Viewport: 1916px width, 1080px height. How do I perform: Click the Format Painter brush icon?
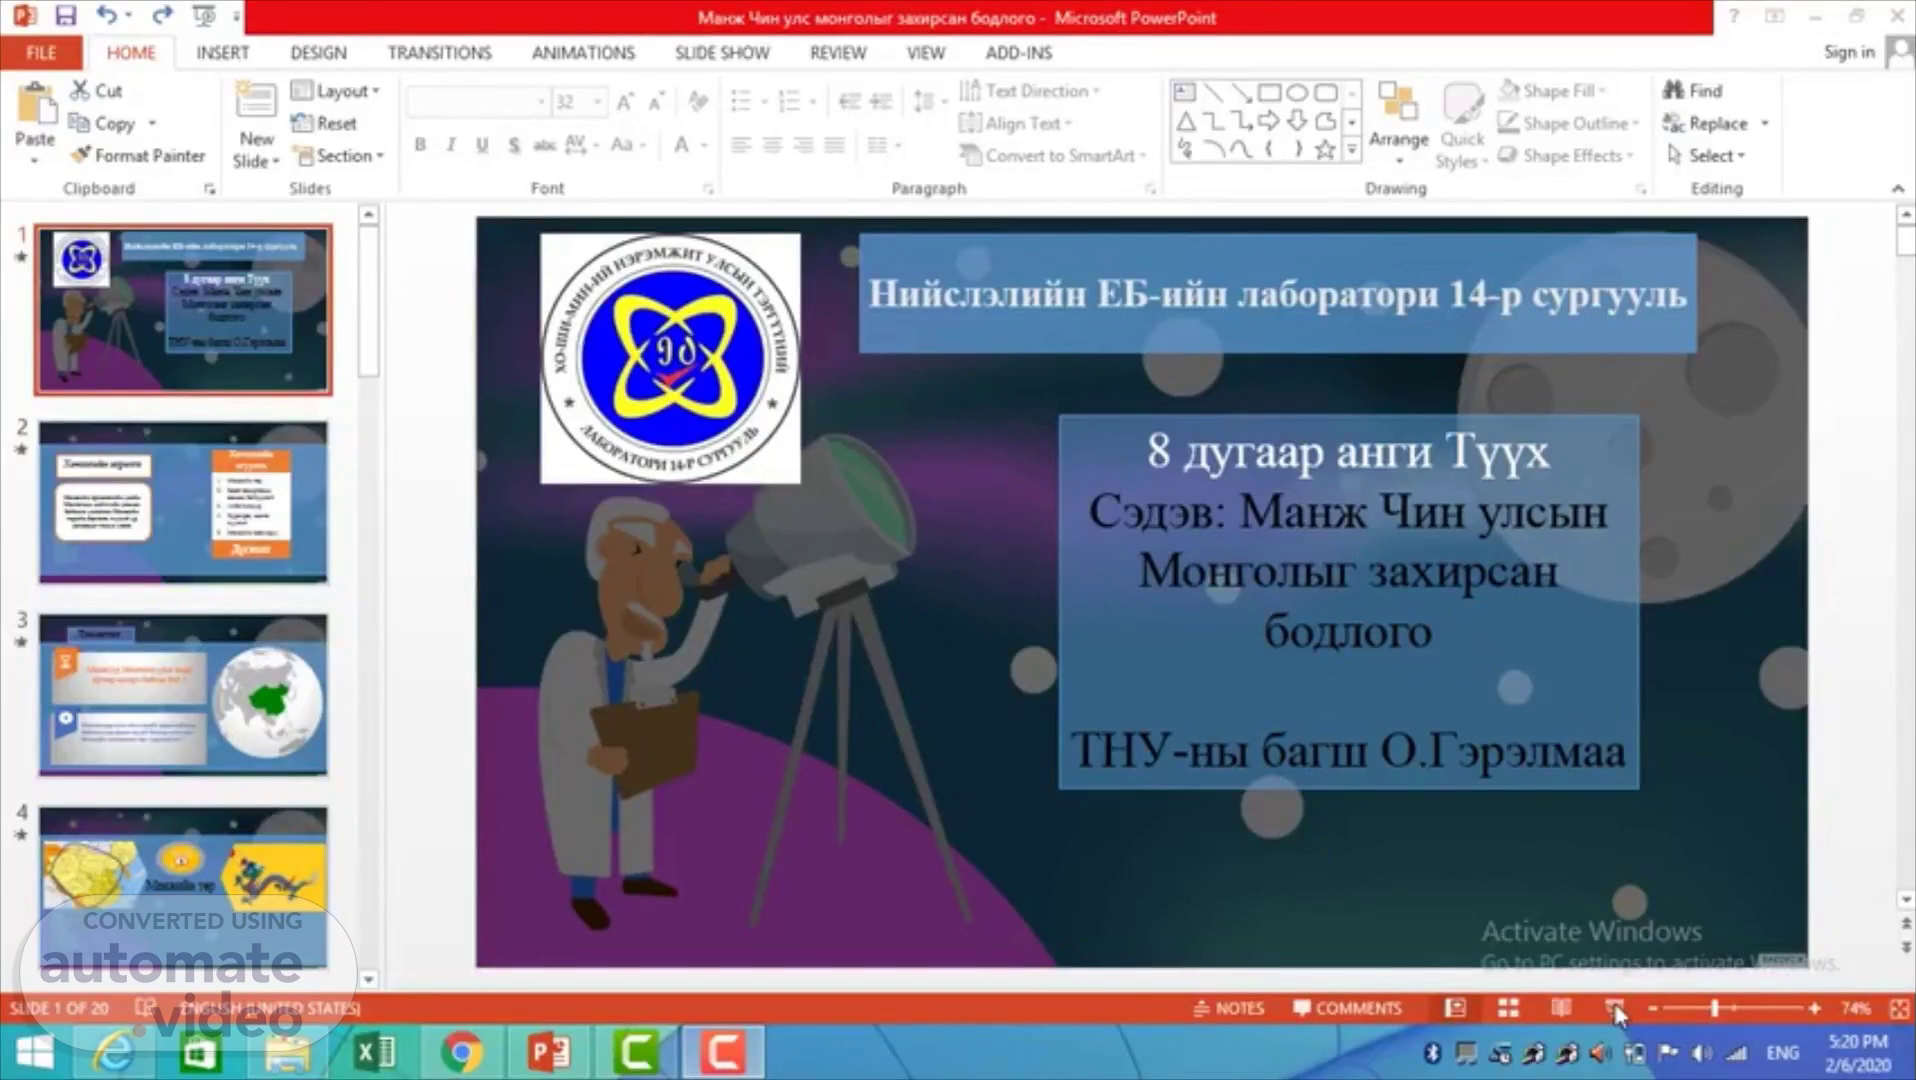pos(81,156)
